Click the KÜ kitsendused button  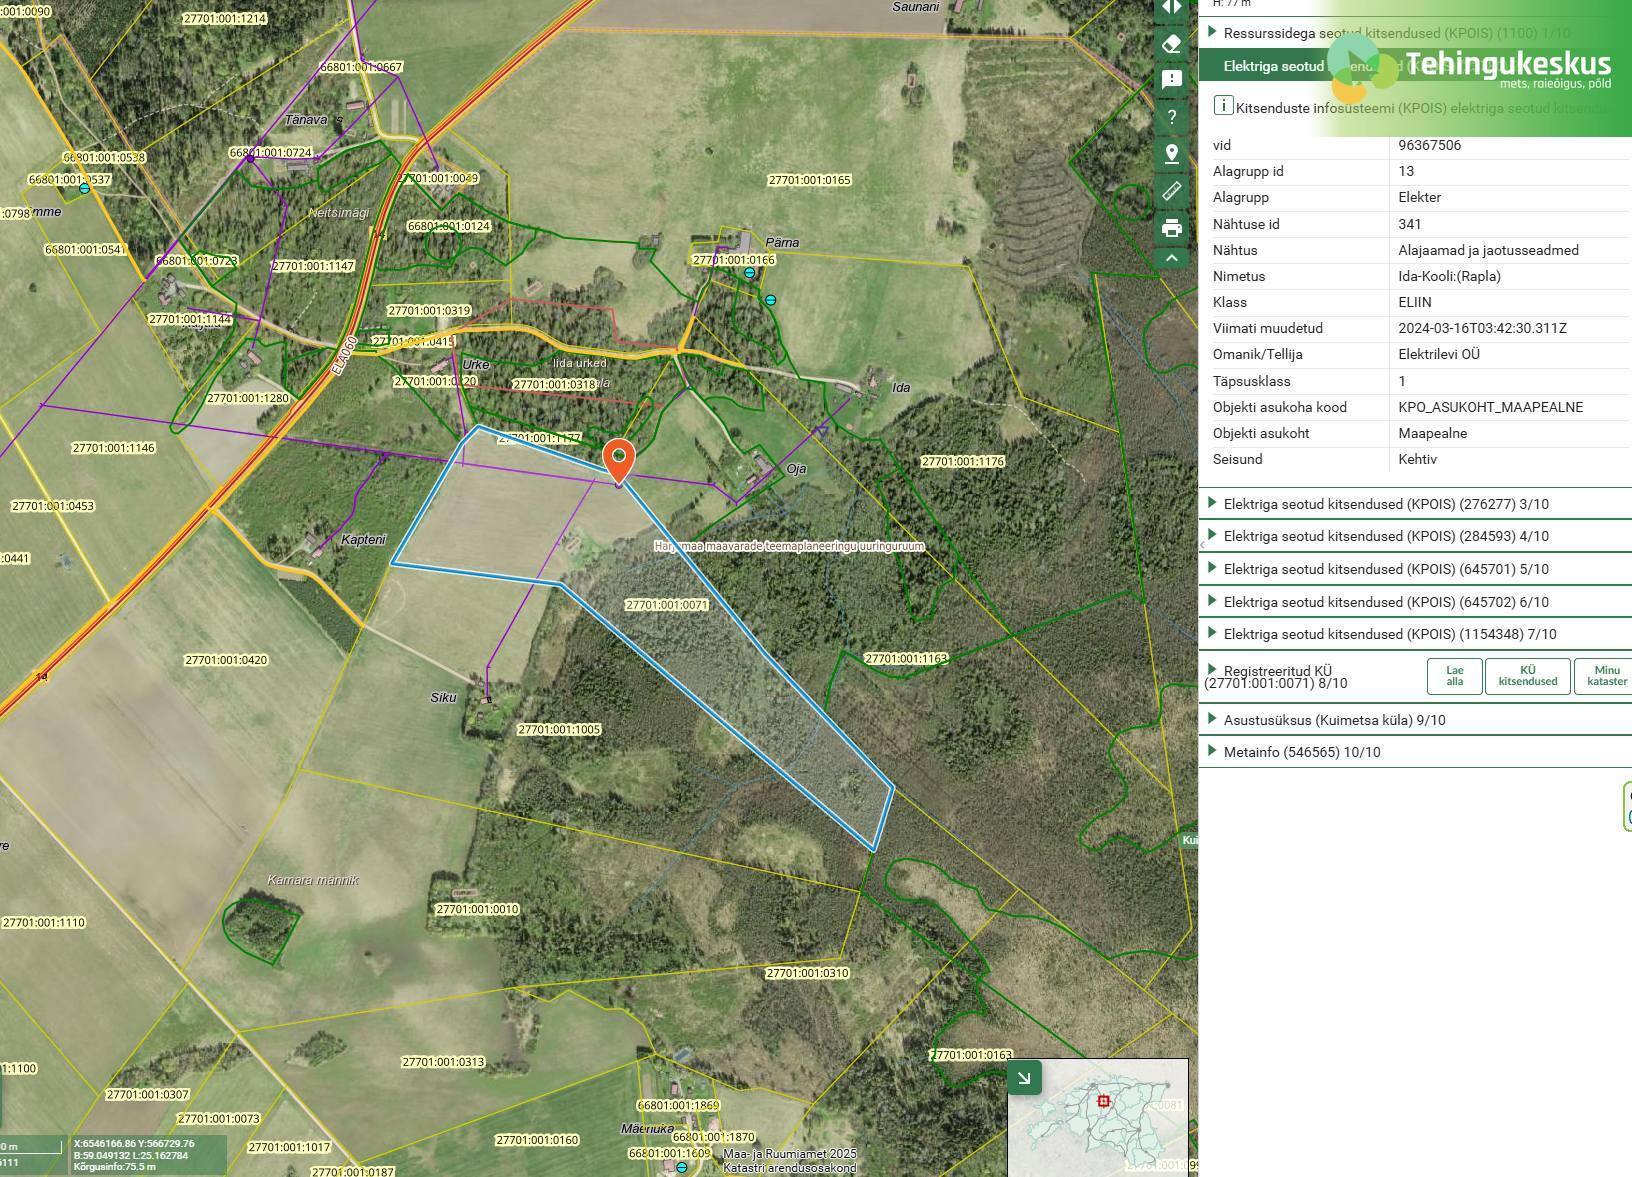tap(1527, 676)
